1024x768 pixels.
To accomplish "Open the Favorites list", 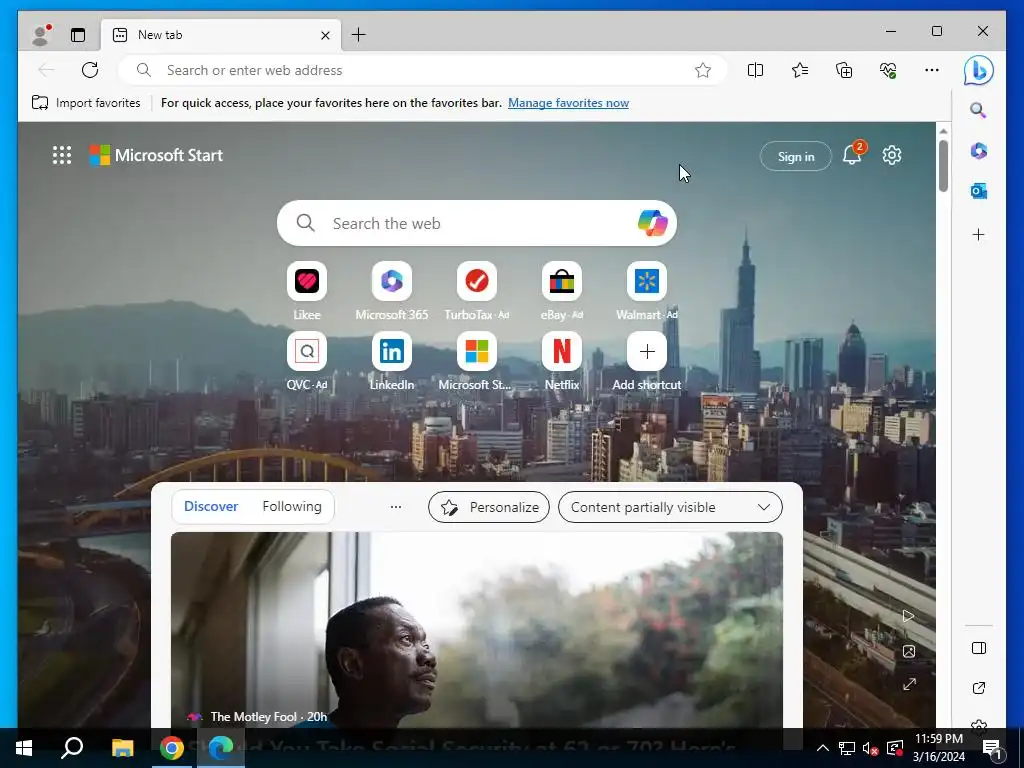I will tap(800, 70).
